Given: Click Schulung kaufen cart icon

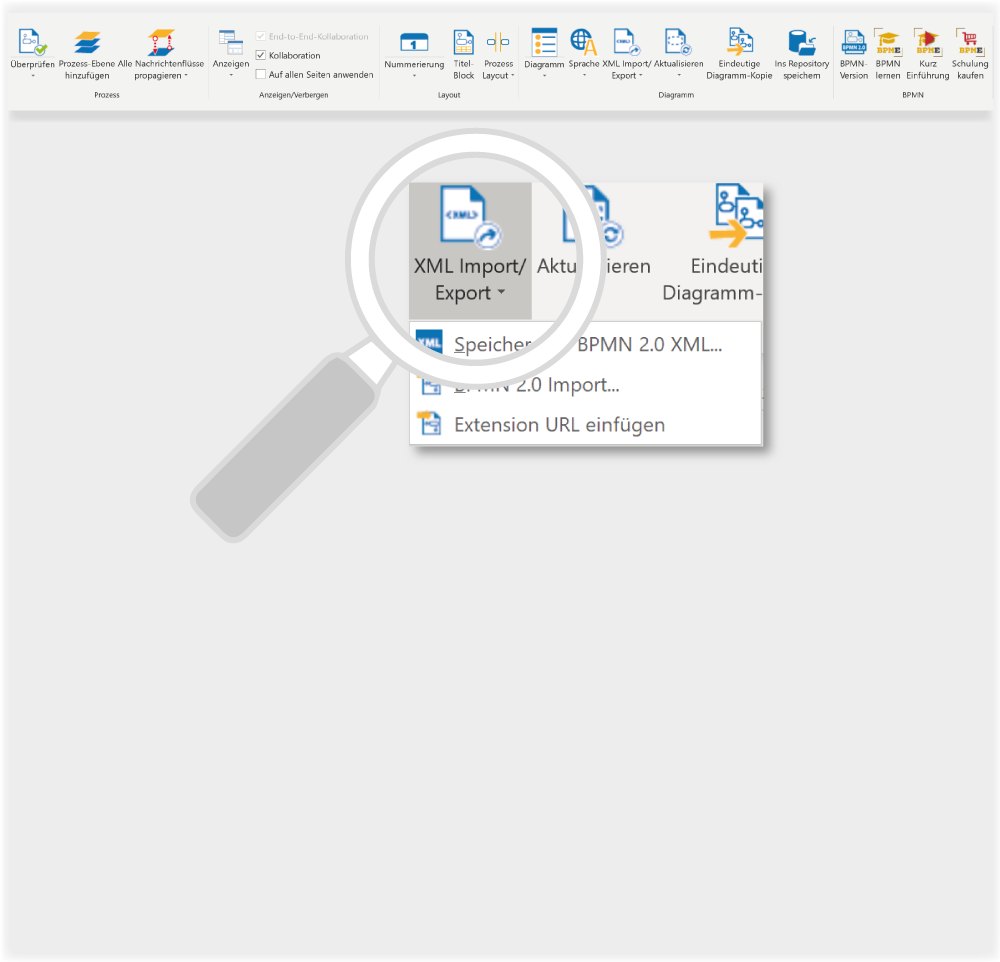Looking at the screenshot, I should tap(969, 42).
